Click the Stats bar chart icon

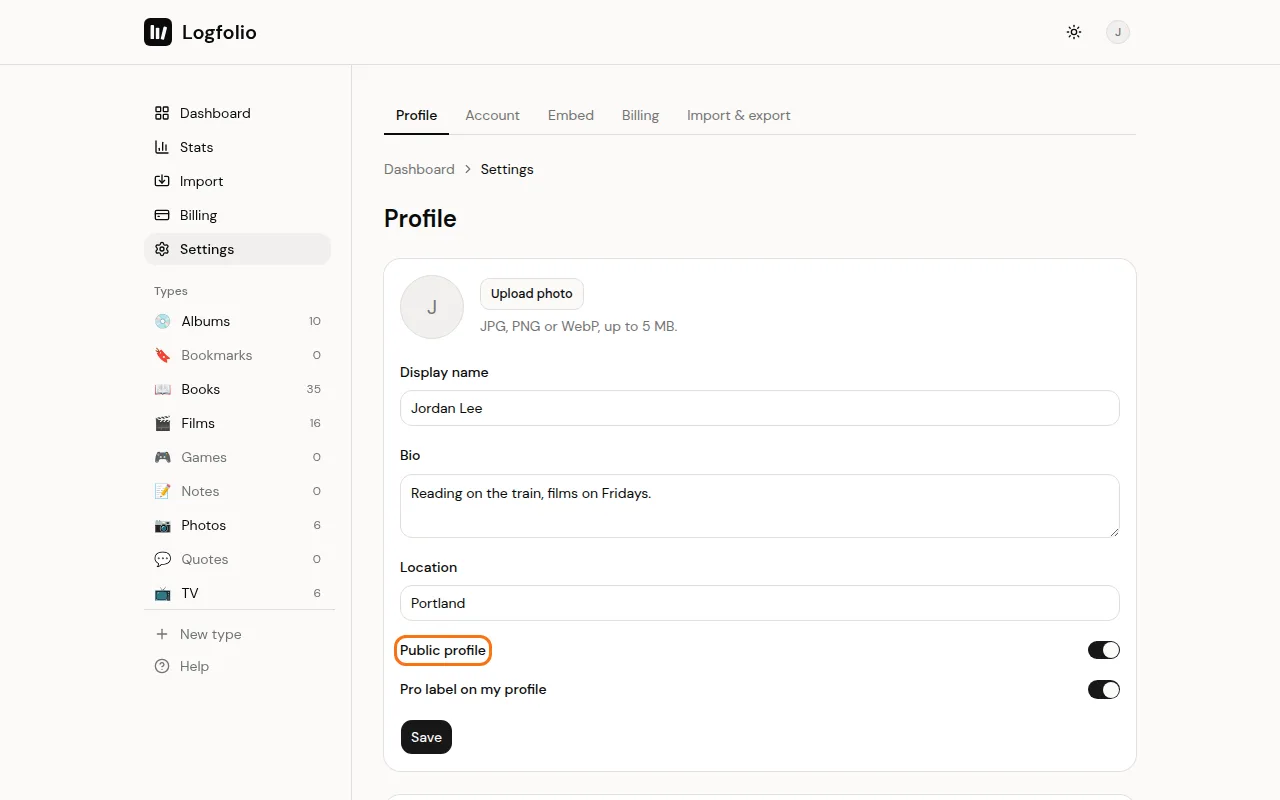[x=162, y=147]
